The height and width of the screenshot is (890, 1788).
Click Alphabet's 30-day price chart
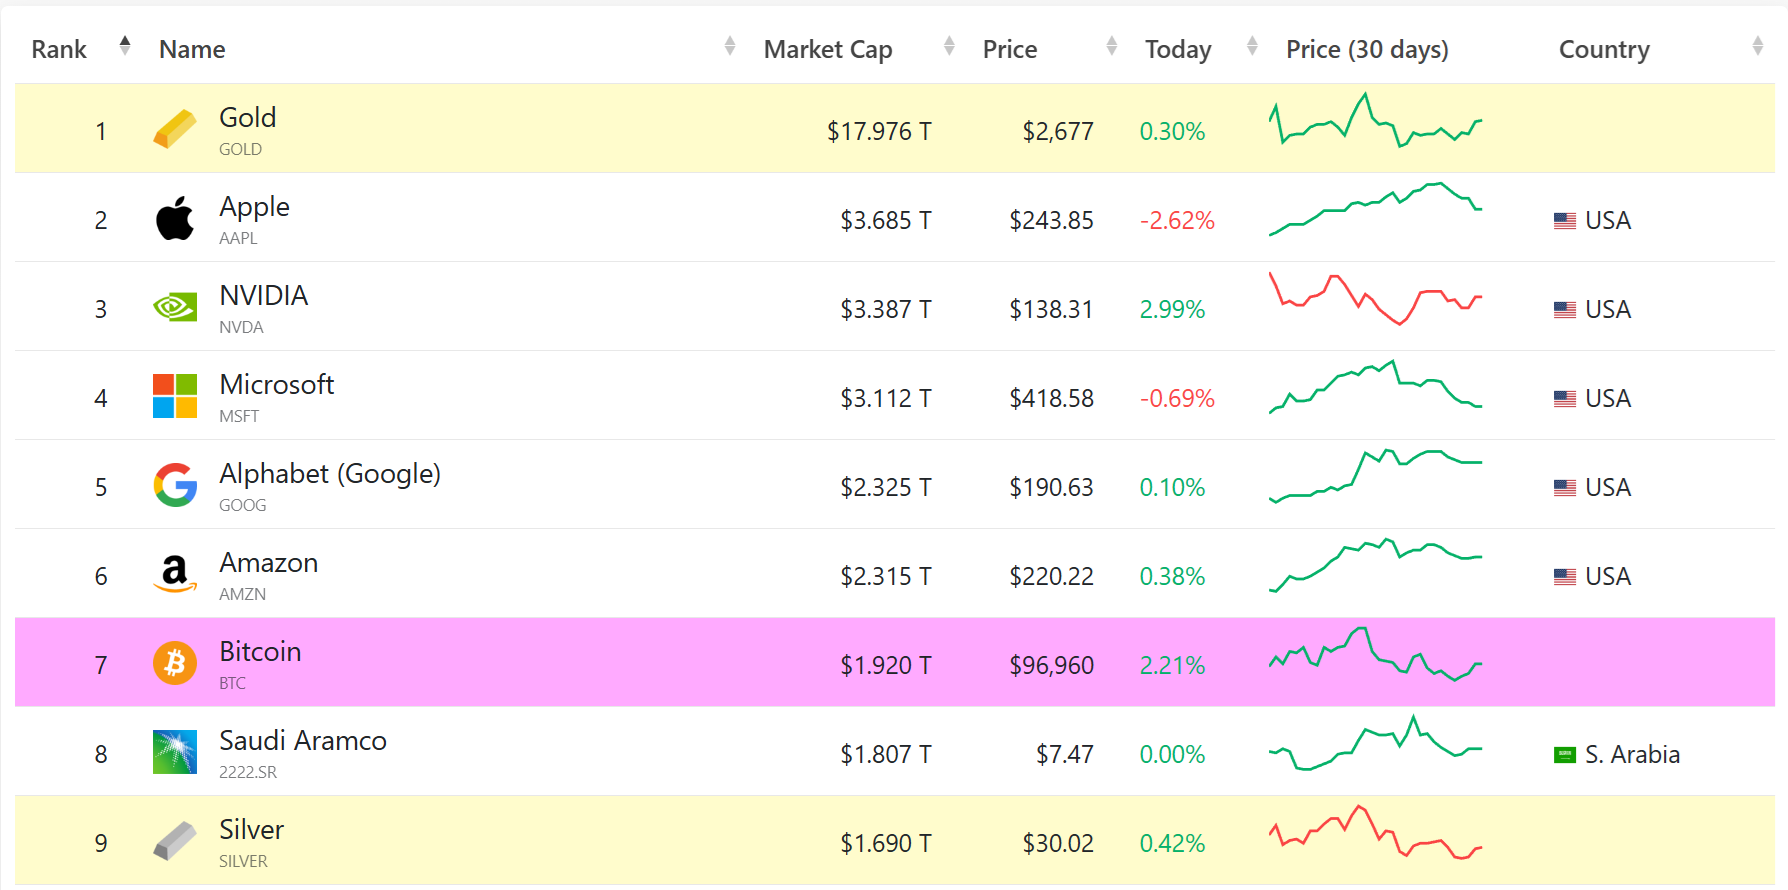pos(1375,476)
